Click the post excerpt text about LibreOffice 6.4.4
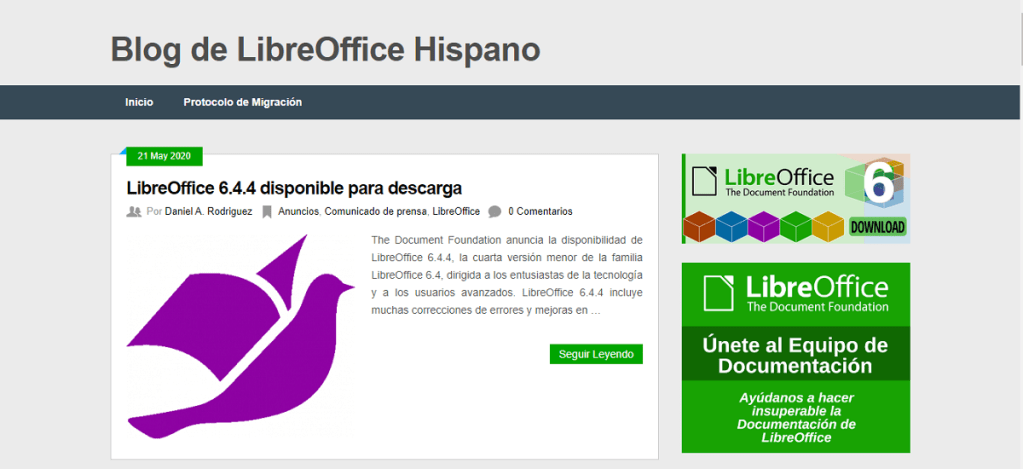The image size is (1023, 469). (507, 275)
